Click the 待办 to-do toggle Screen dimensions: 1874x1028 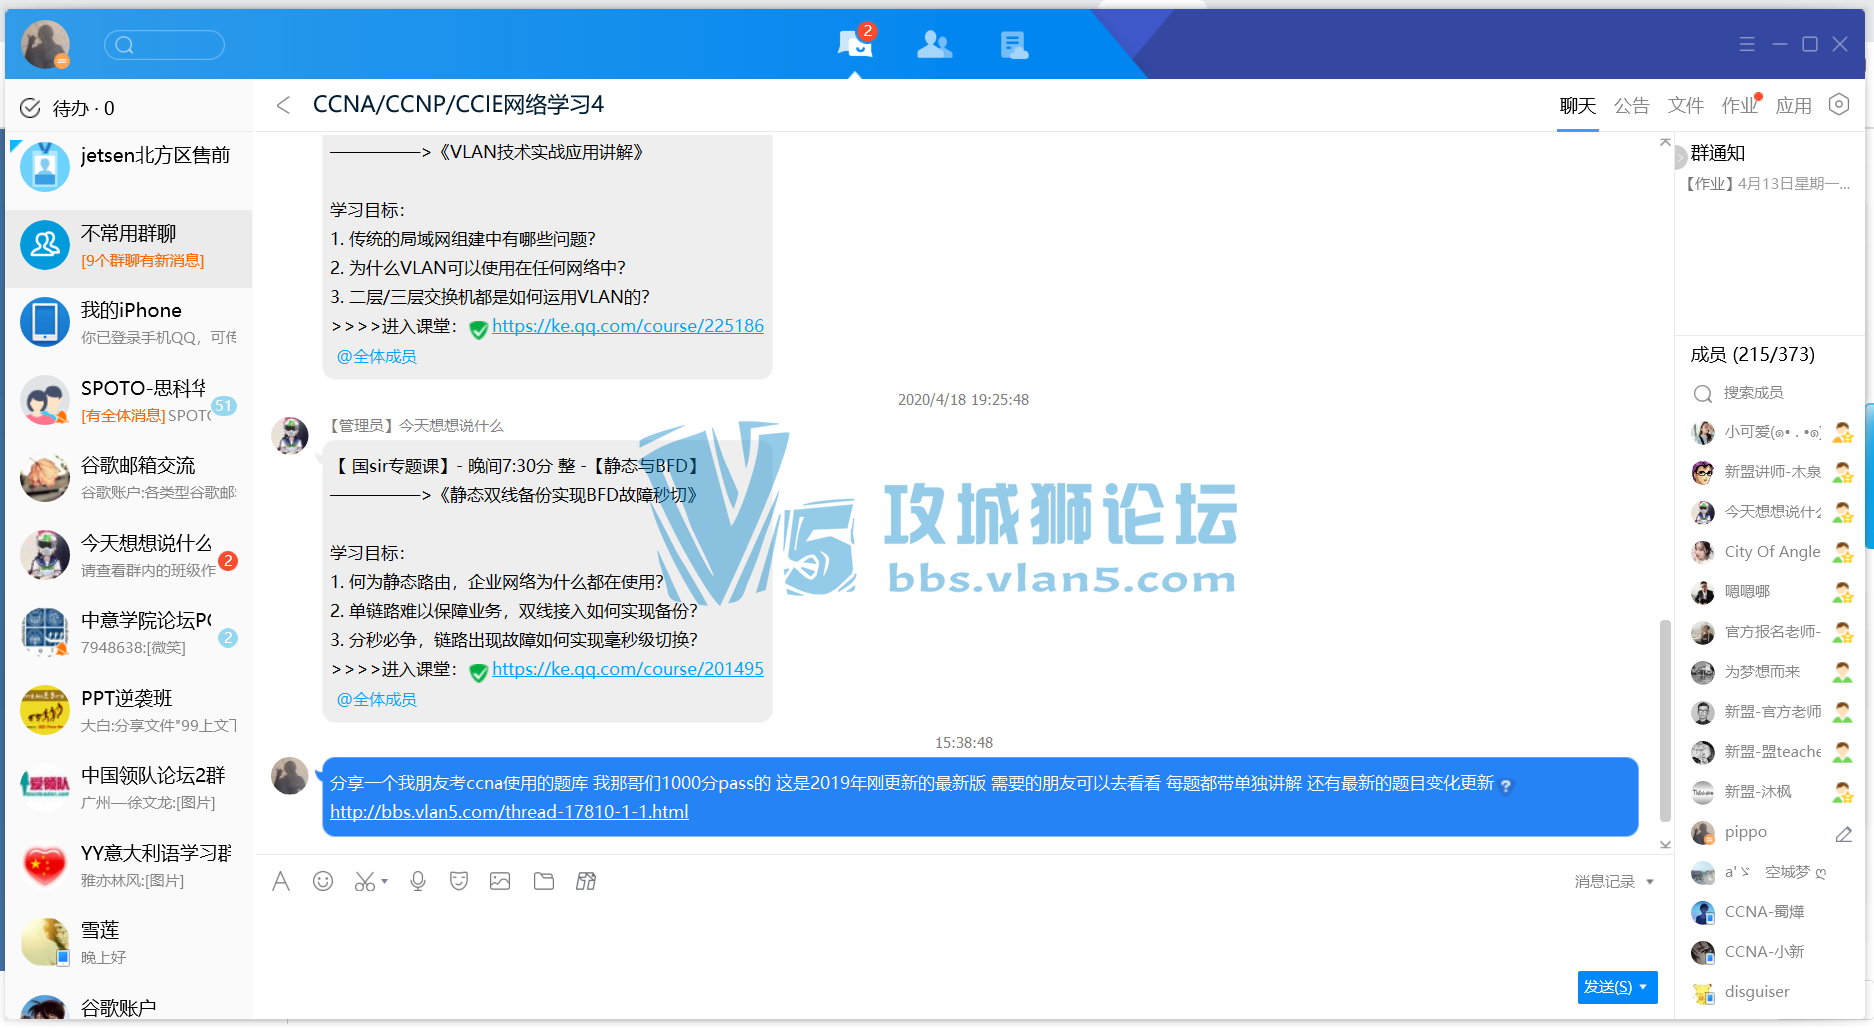(68, 108)
